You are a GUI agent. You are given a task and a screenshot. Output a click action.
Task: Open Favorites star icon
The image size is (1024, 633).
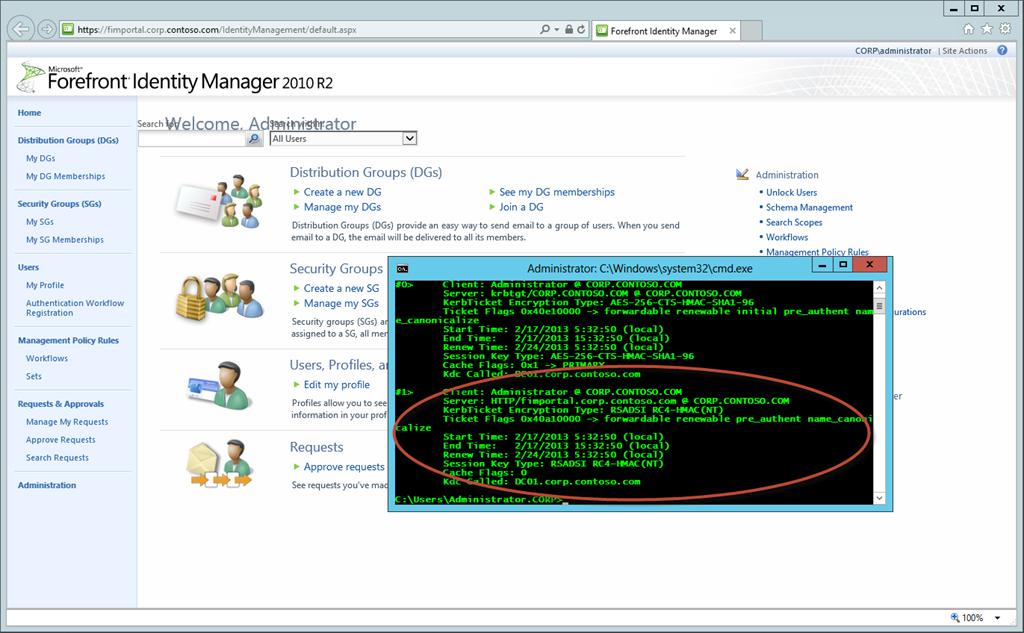tap(987, 29)
